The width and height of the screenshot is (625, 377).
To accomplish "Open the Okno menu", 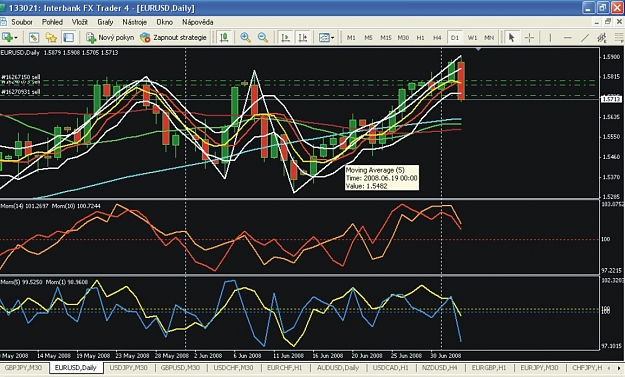I will (x=164, y=22).
